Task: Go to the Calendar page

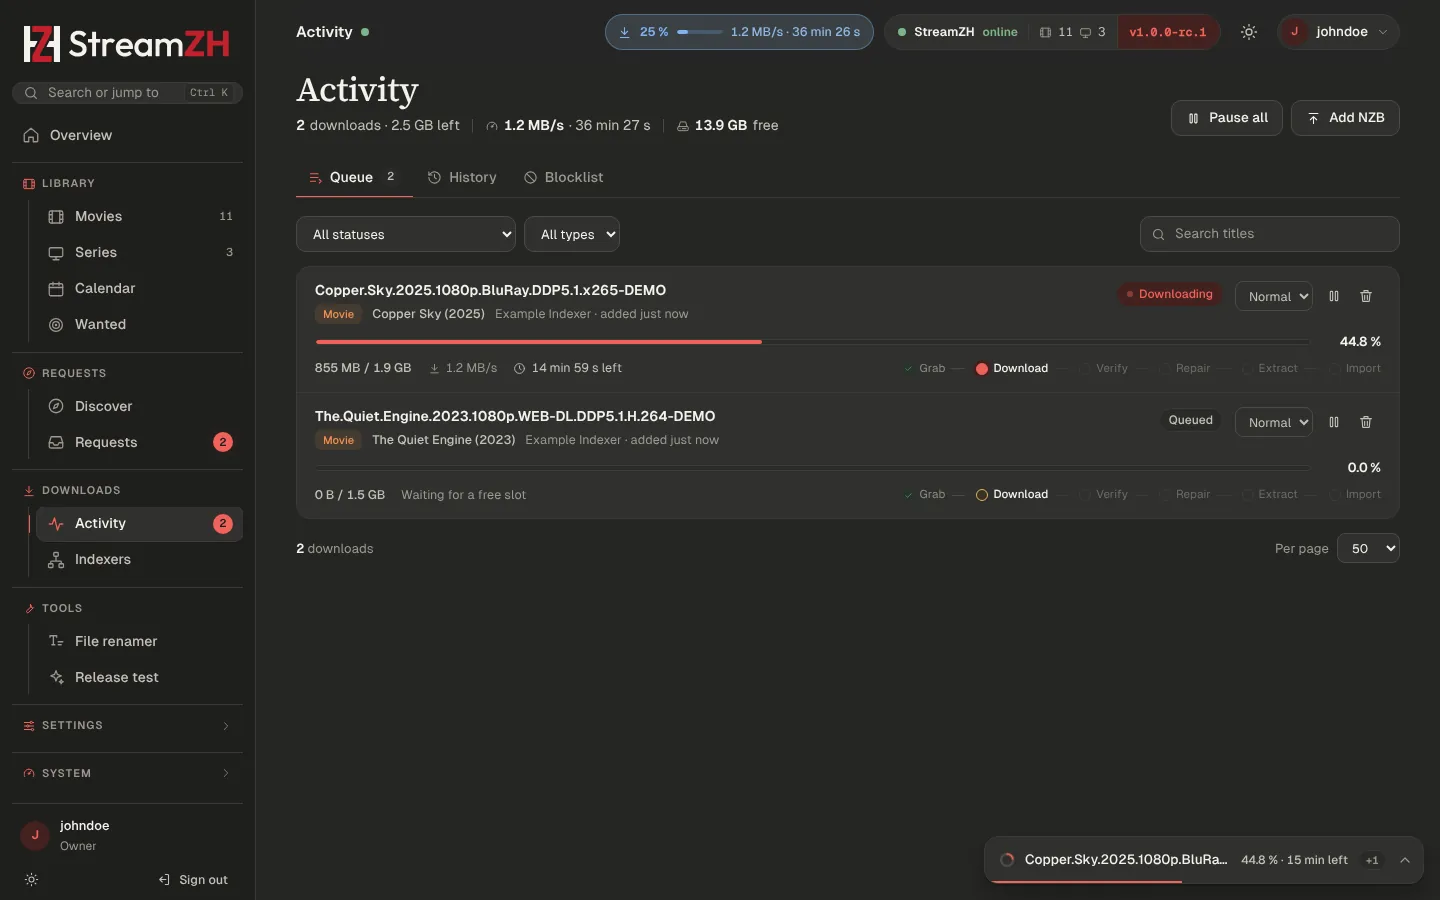Action: pos(140,288)
